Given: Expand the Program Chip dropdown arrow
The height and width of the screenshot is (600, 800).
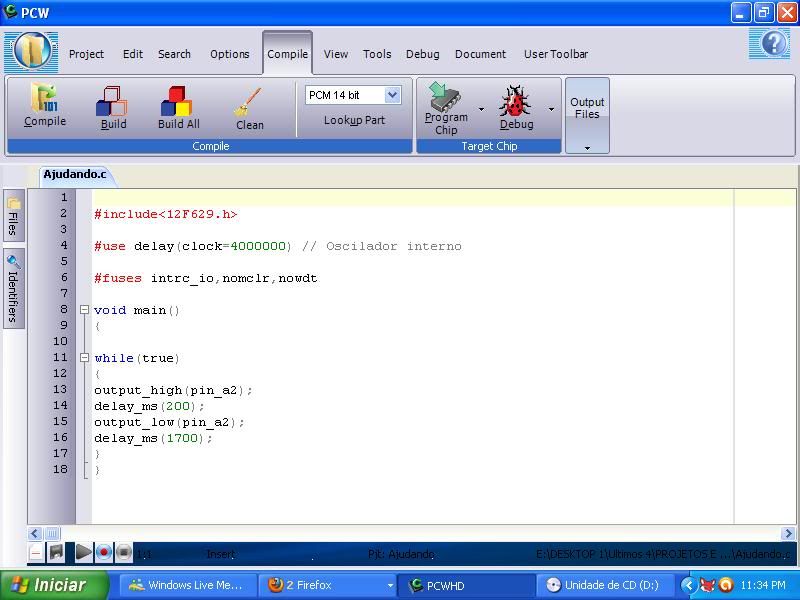Looking at the screenshot, I should click(481, 109).
